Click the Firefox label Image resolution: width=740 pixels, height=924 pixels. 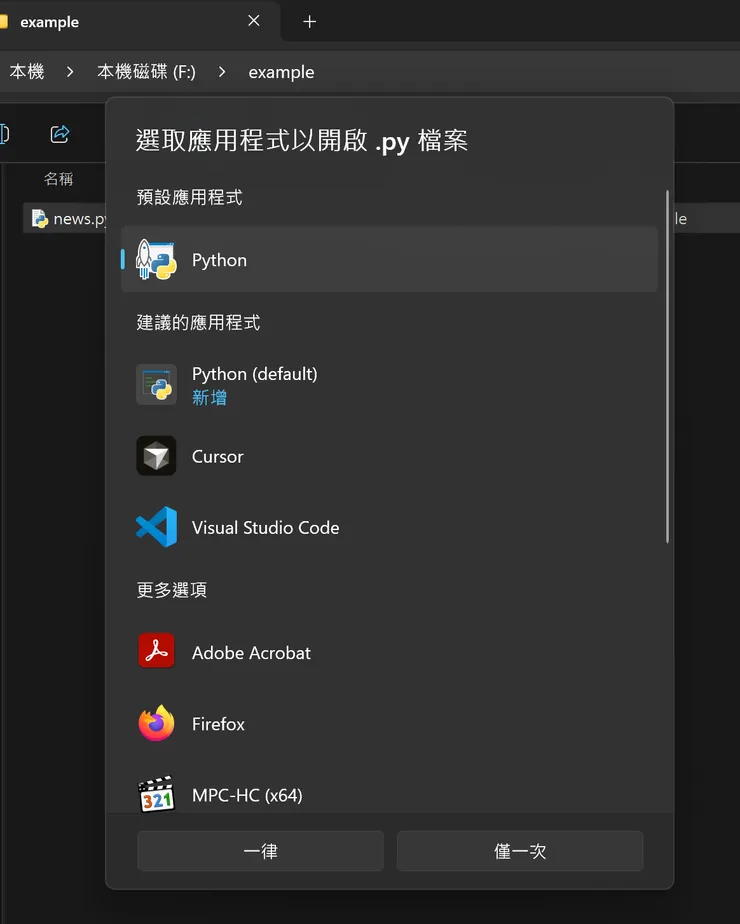218,724
